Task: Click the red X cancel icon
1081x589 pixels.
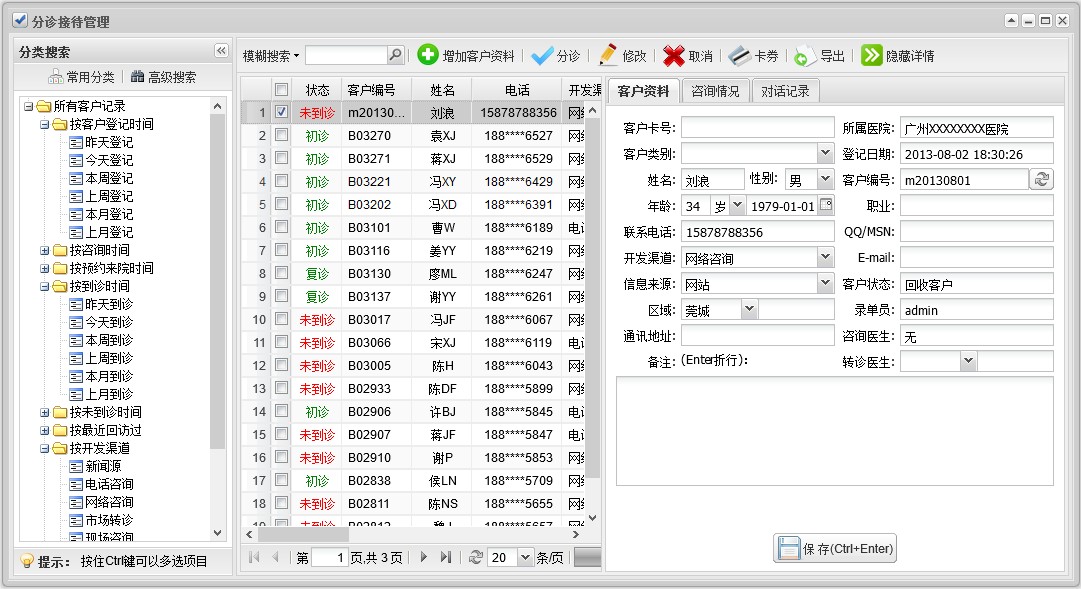Action: click(674, 55)
